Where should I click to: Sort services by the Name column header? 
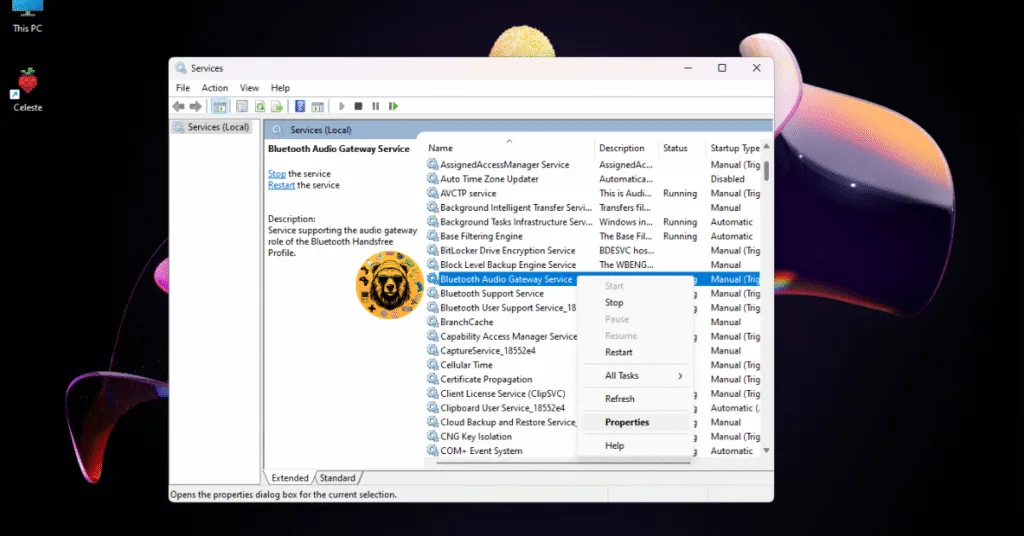[508, 148]
